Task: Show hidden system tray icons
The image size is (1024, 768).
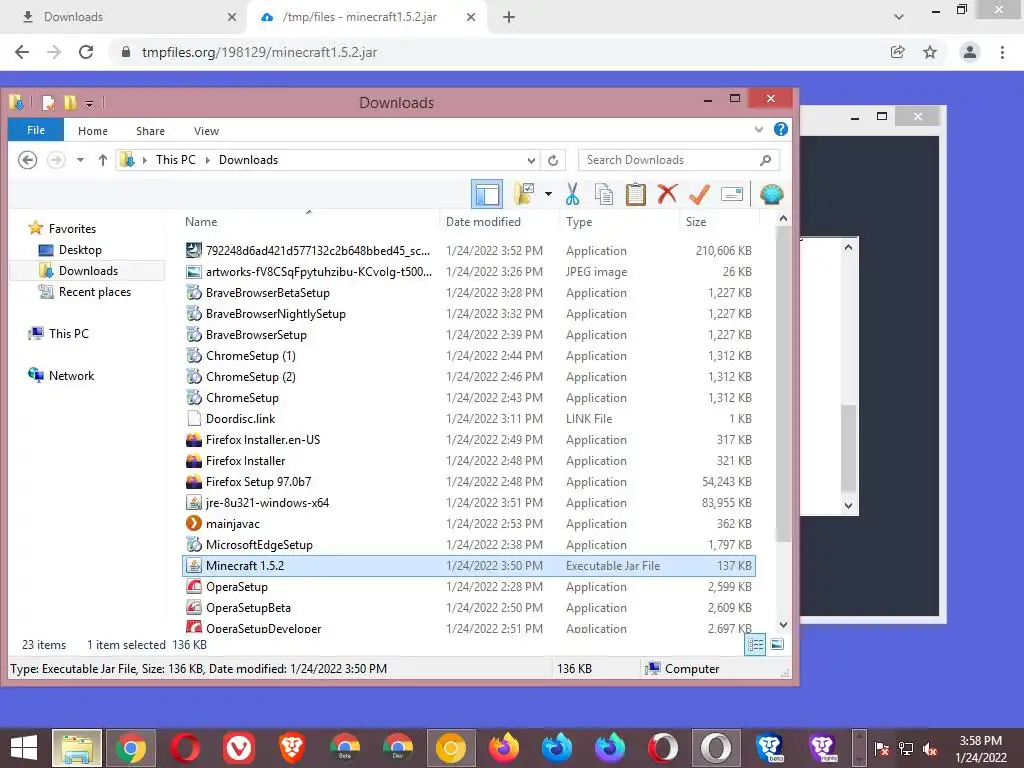Action: click(859, 748)
